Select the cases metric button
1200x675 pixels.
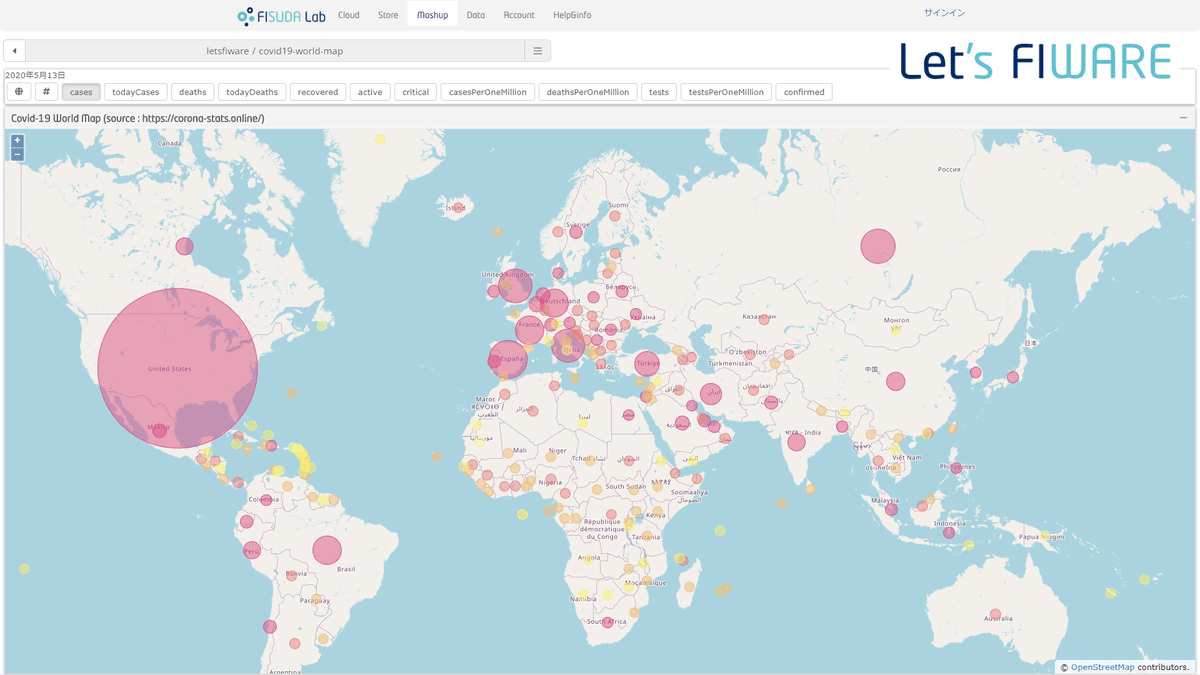[x=81, y=92]
